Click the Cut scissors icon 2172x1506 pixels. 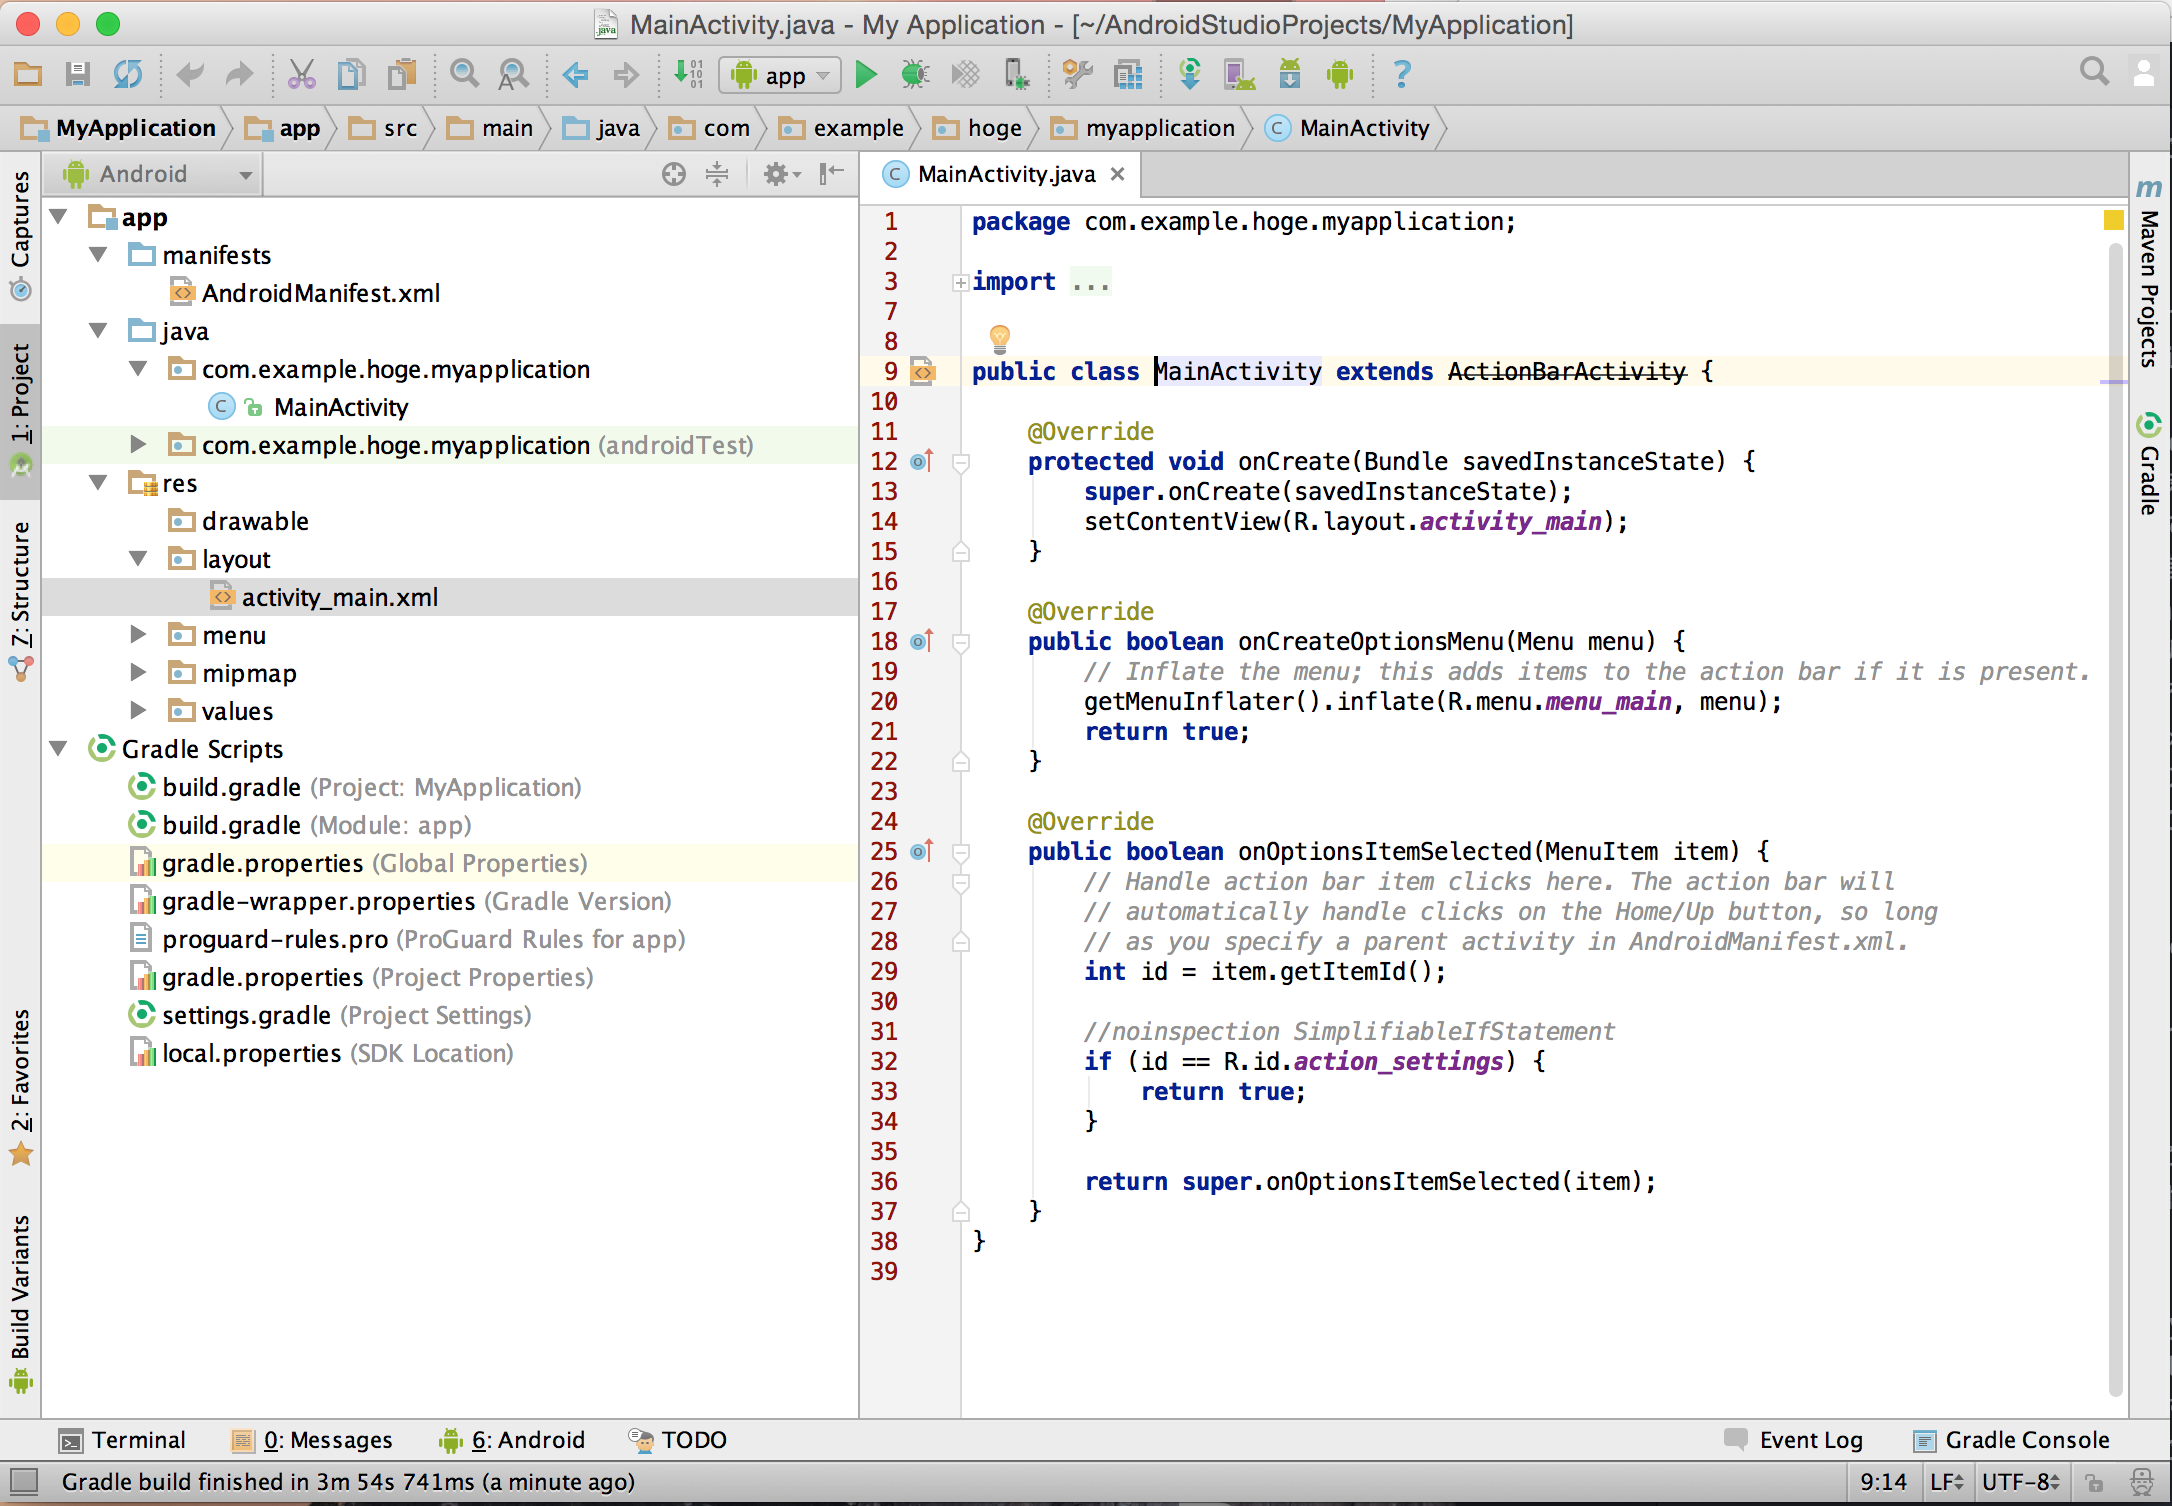coord(301,74)
